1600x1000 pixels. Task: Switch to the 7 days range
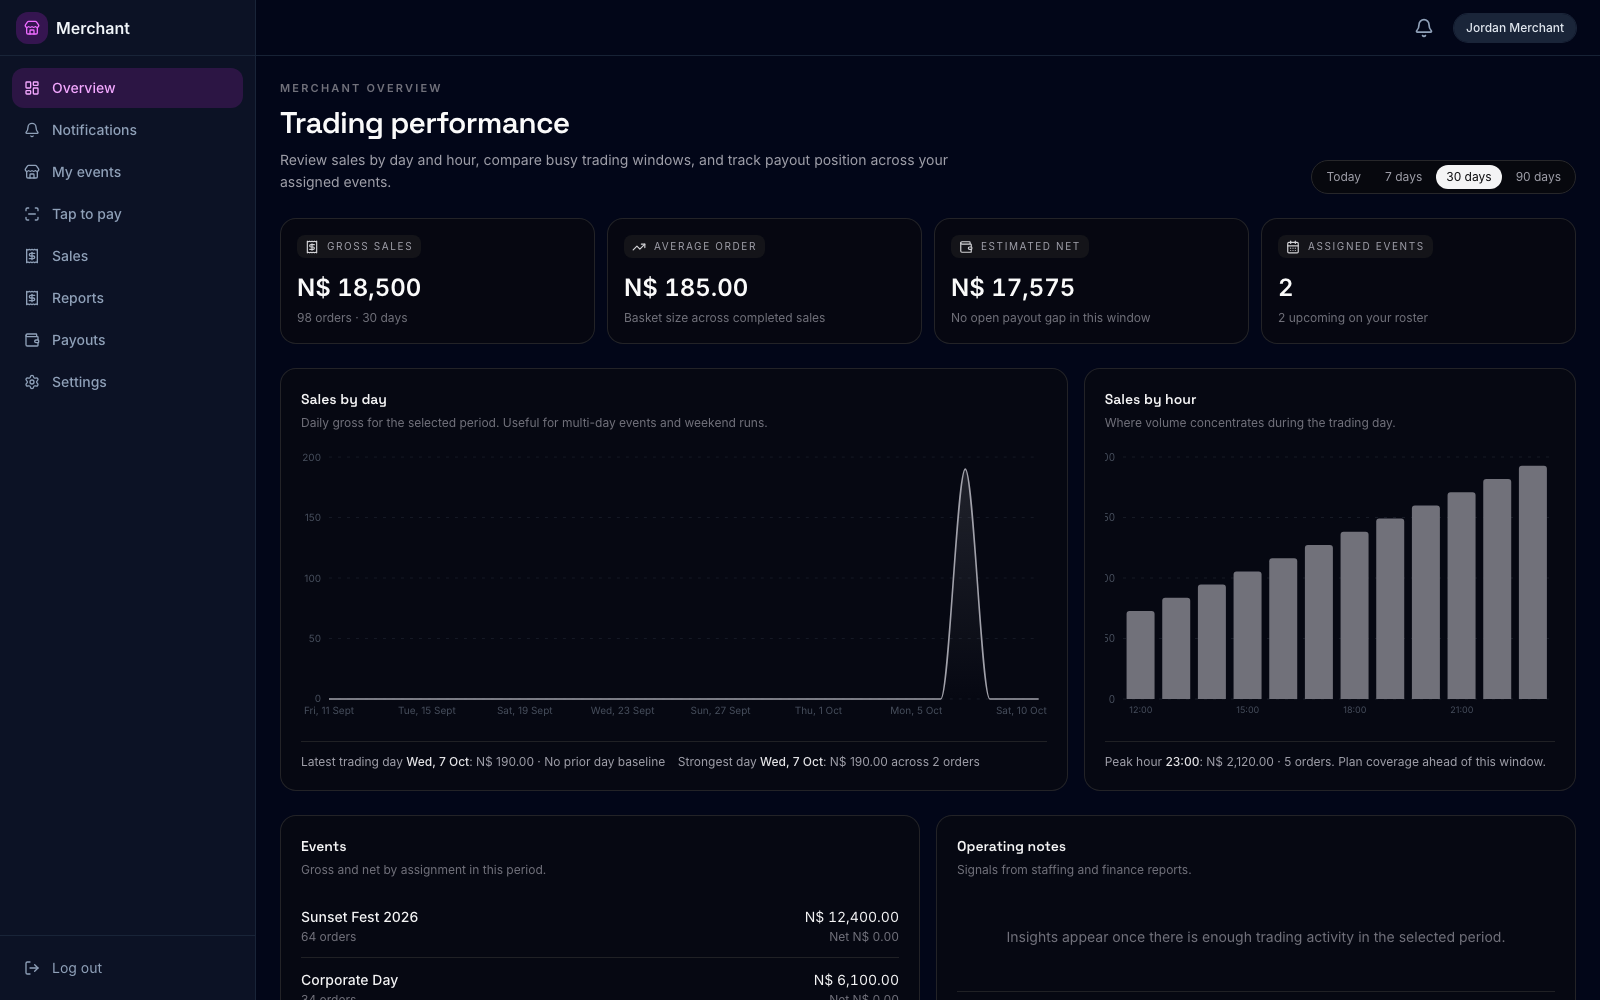[x=1403, y=177]
